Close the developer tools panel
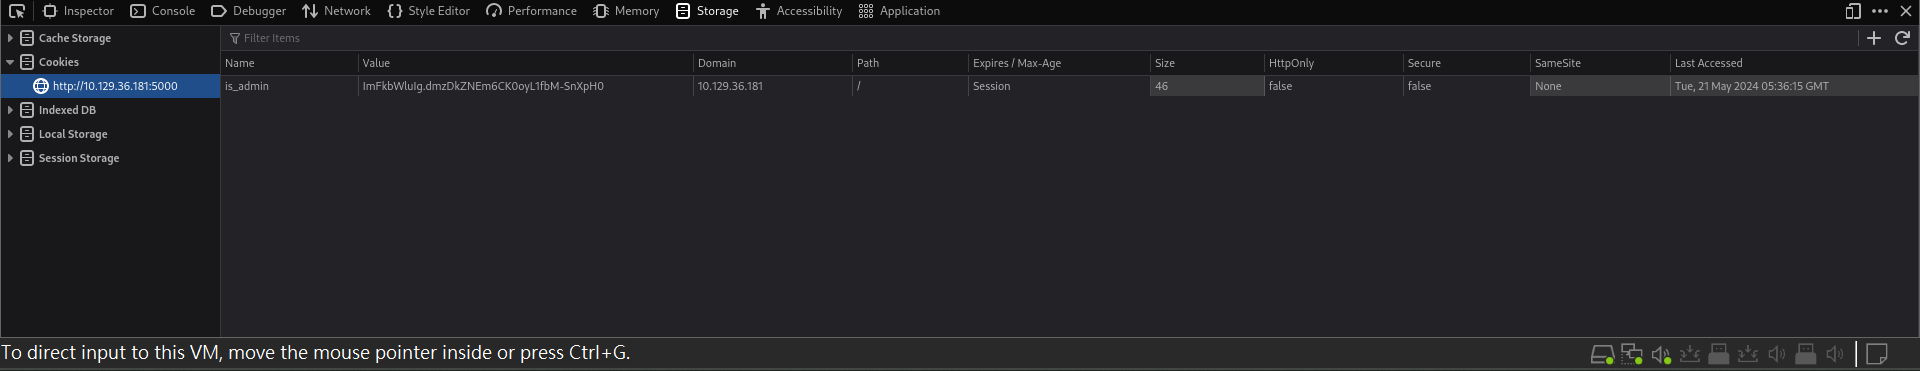Image resolution: width=1920 pixels, height=371 pixels. coord(1906,11)
